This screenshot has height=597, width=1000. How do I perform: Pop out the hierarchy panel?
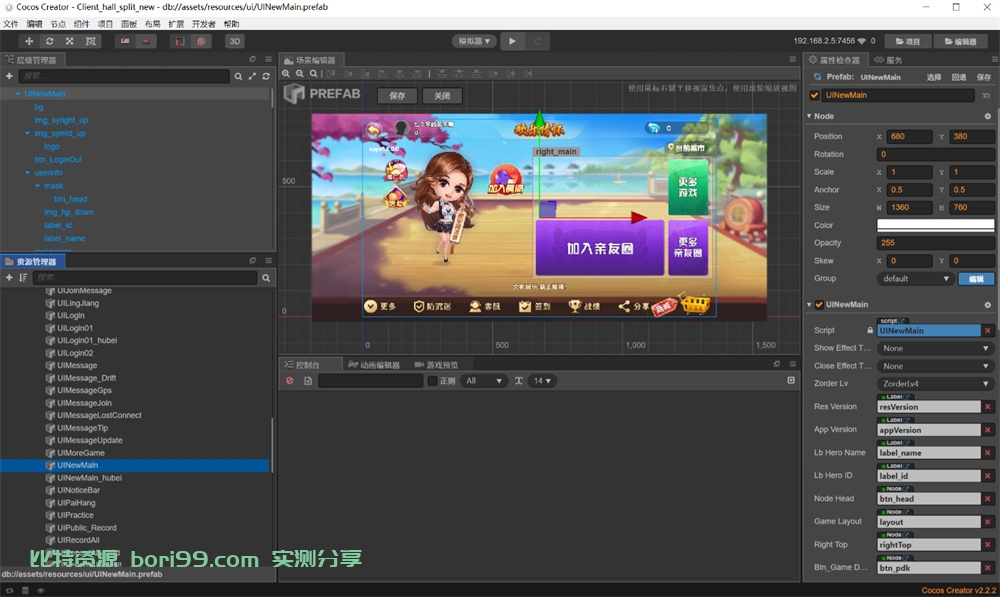tap(253, 59)
